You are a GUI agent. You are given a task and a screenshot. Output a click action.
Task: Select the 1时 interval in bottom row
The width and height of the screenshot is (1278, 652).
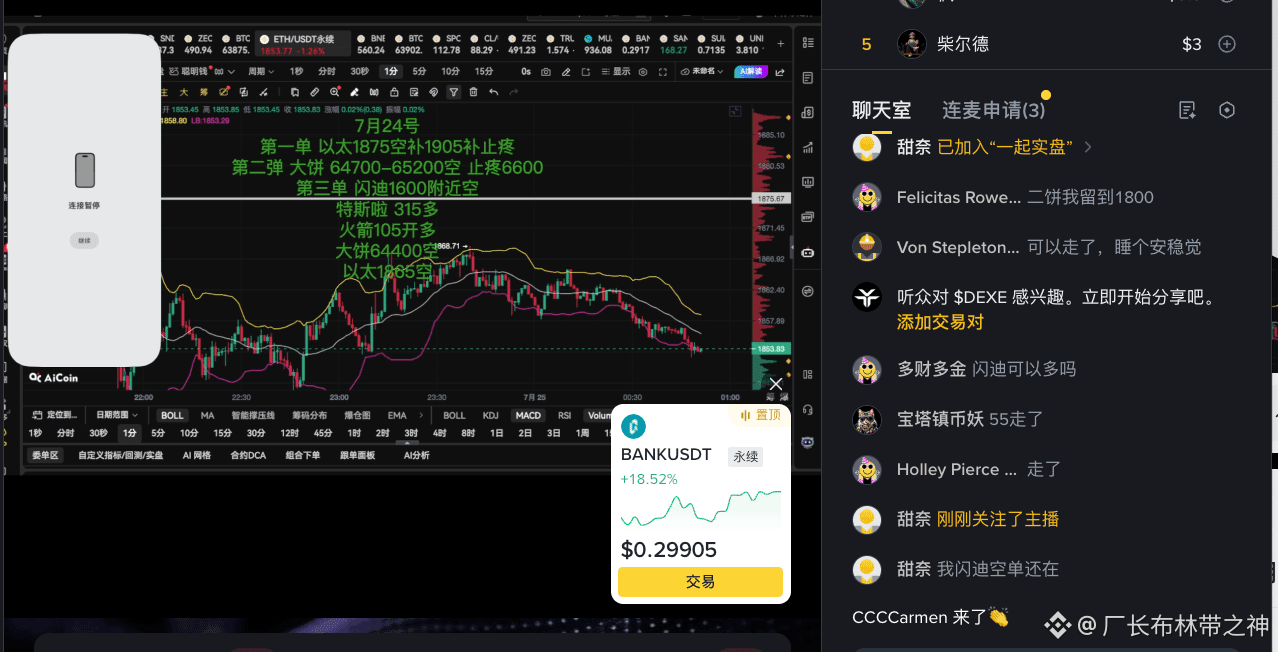353,433
